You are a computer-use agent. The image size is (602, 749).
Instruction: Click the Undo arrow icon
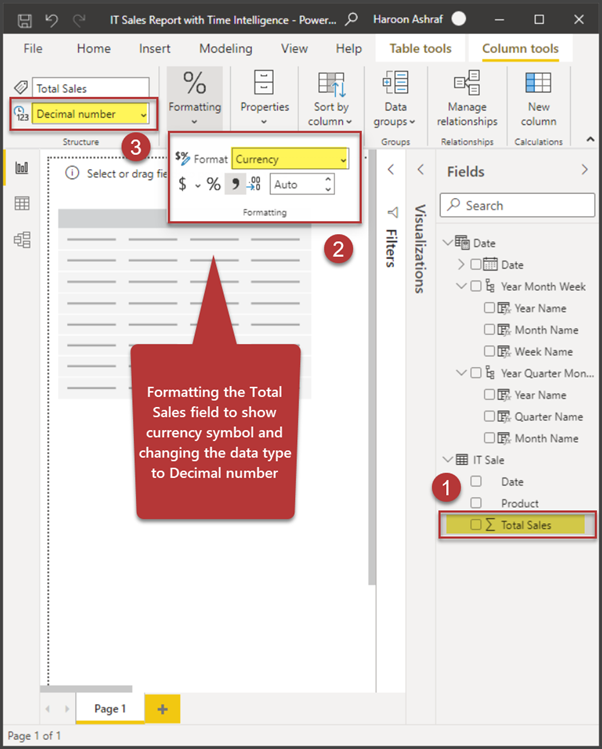tap(52, 20)
